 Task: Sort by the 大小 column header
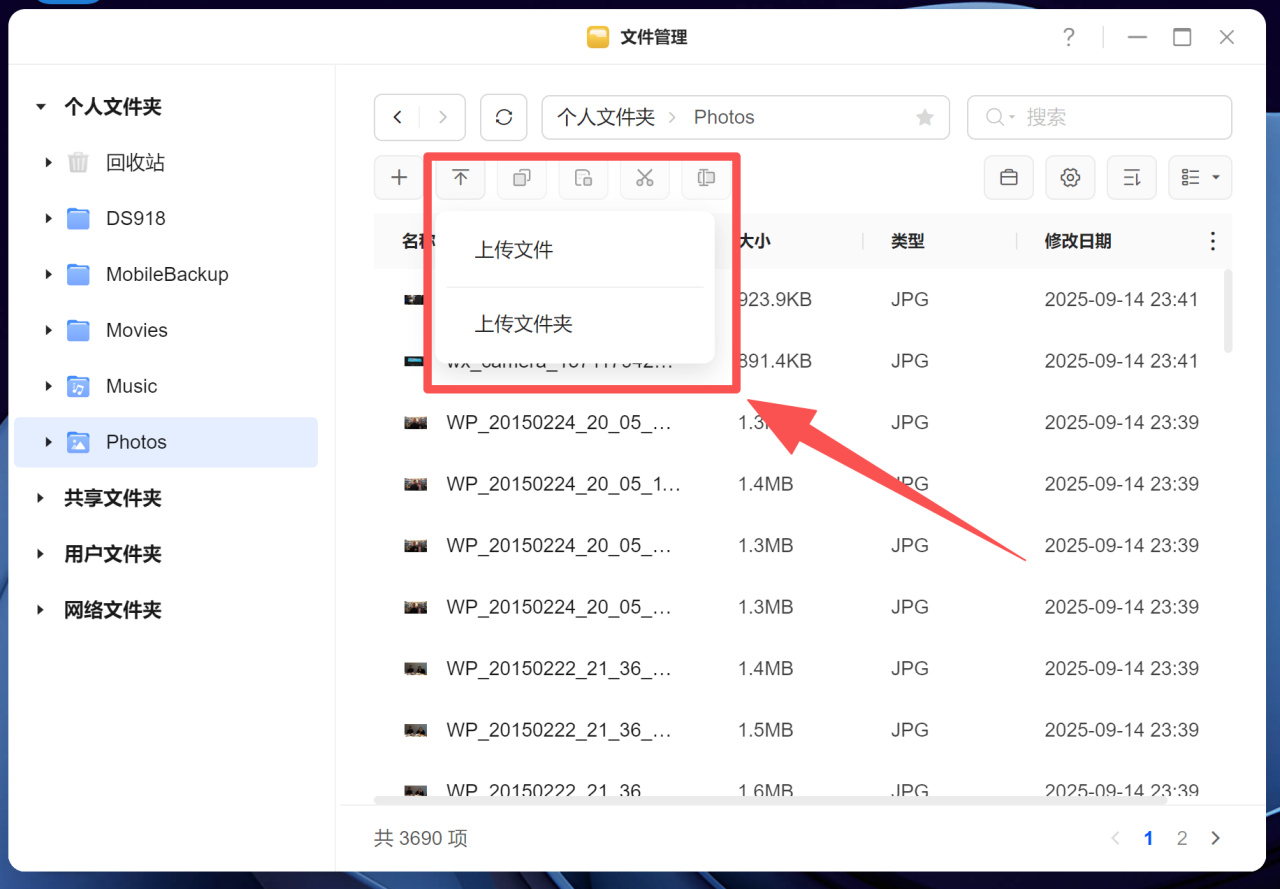[755, 241]
